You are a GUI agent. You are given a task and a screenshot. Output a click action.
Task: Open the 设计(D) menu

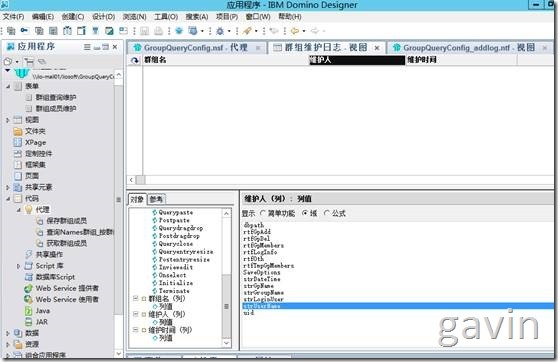click(x=103, y=17)
